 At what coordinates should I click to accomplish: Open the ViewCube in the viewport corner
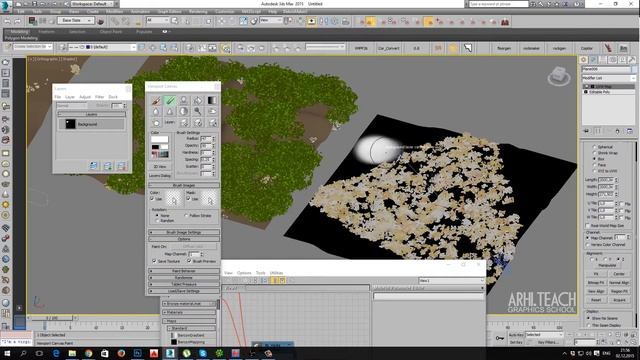pos(559,76)
